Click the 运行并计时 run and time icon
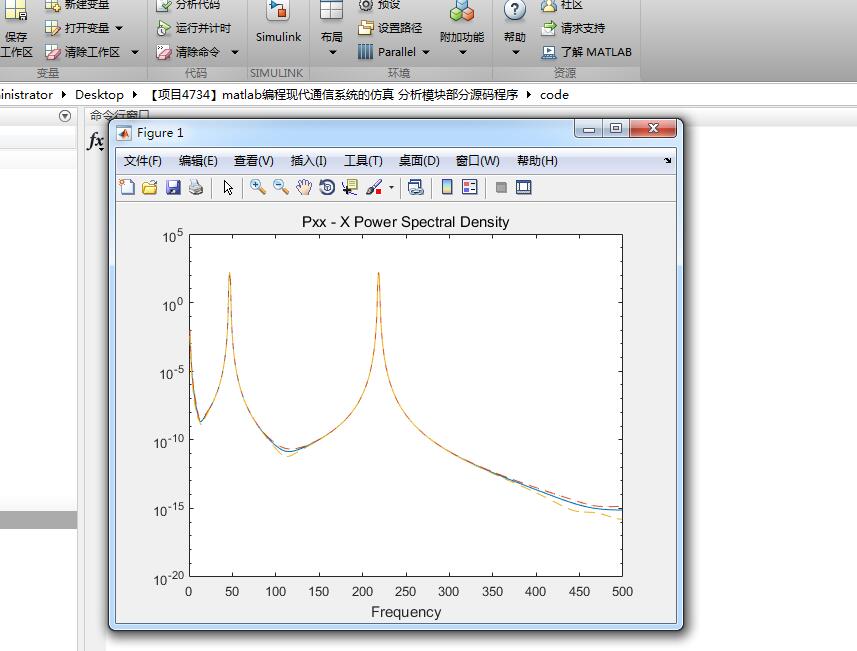The height and width of the screenshot is (651, 857). click(x=164, y=28)
